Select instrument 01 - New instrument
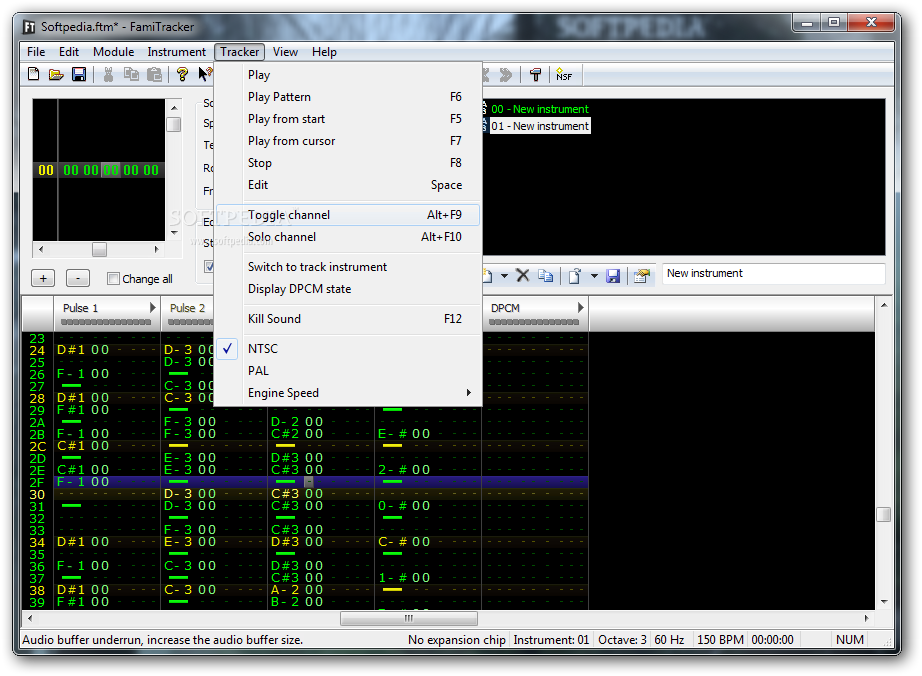 point(540,126)
